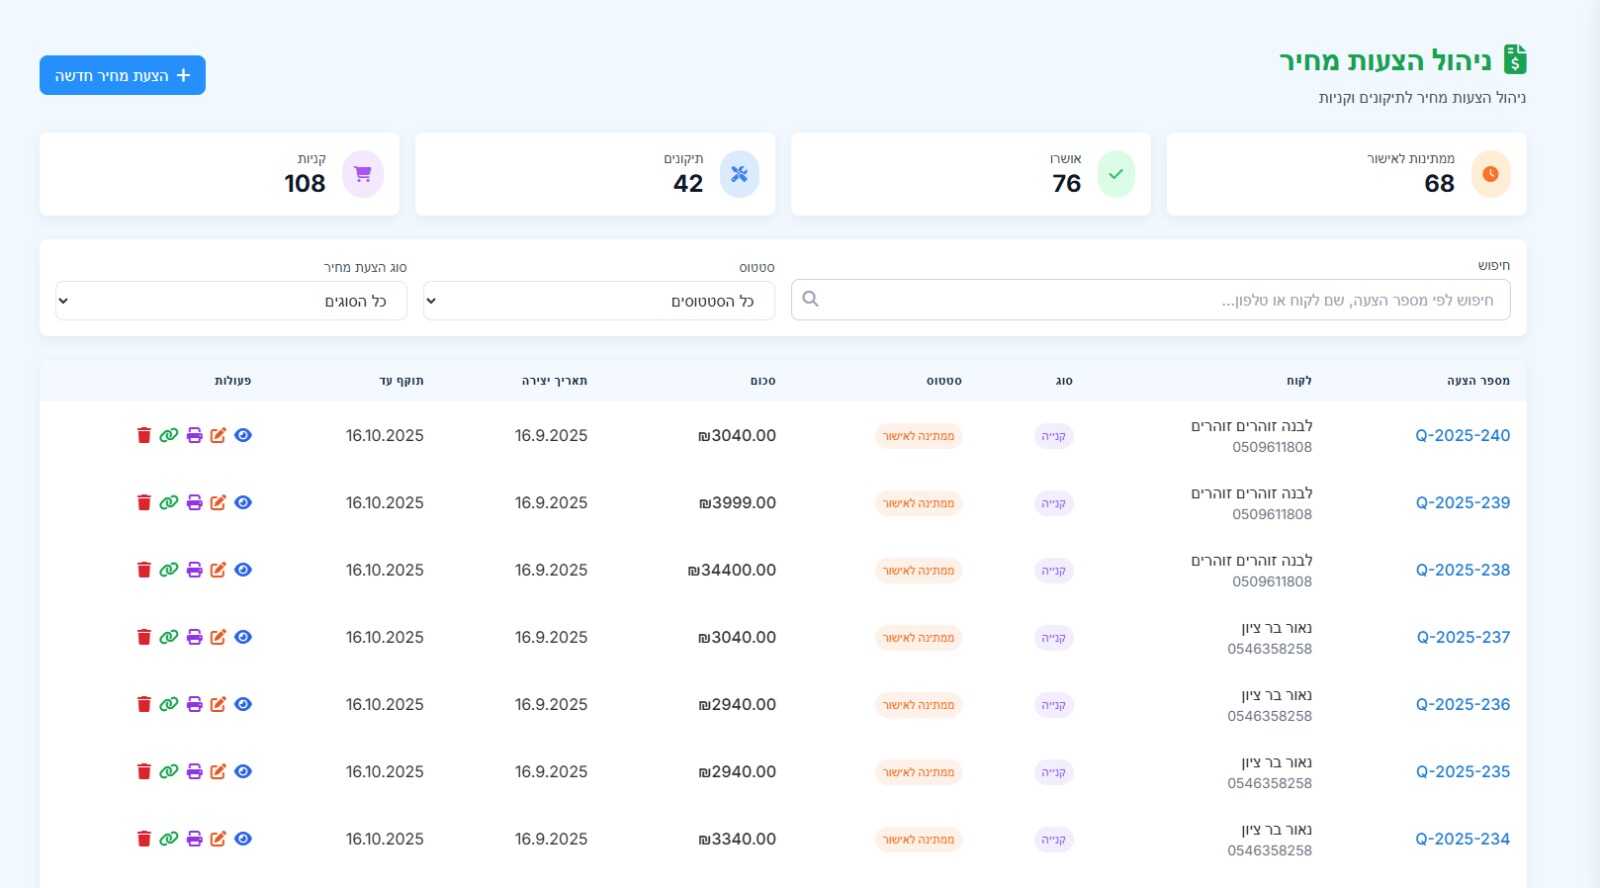Viewport: 1600px width, 888px height.
Task: Open quote link Q-2025-238
Action: tap(1462, 570)
